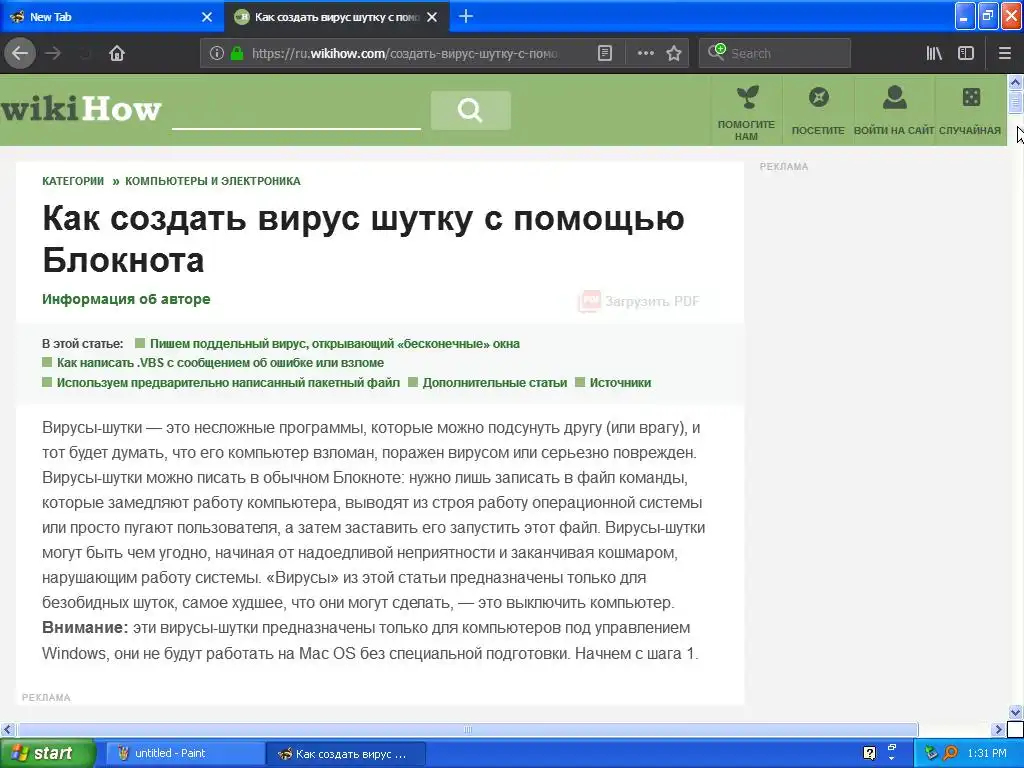Close the New Tab tab
Image resolution: width=1024 pixels, height=768 pixels.
[x=207, y=17]
